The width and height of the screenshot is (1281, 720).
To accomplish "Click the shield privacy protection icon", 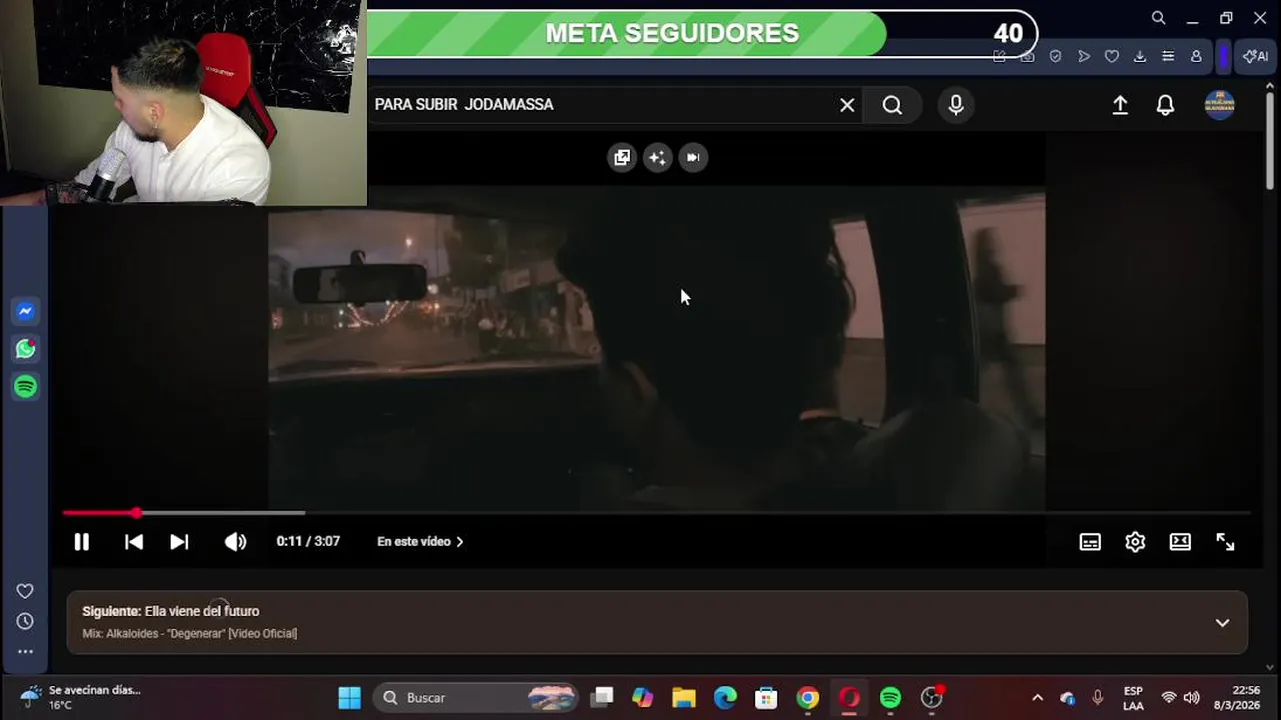I will (x=1055, y=57).
